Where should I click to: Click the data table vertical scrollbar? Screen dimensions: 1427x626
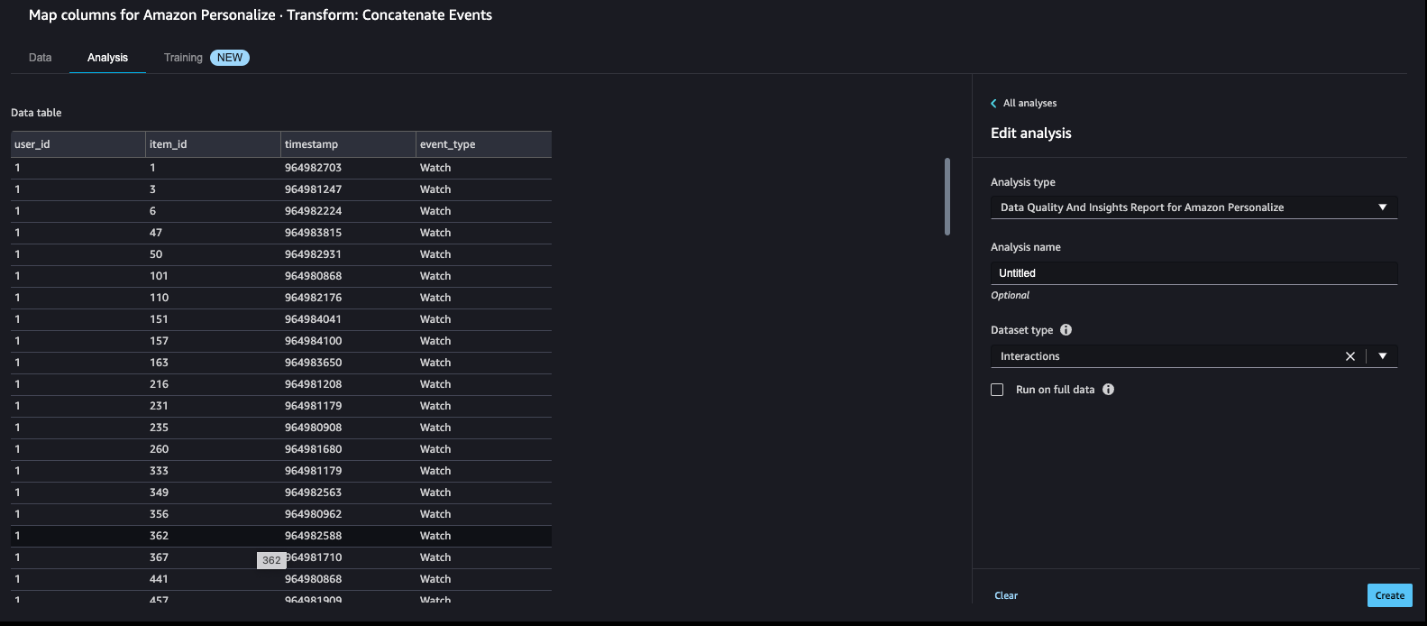click(x=947, y=197)
